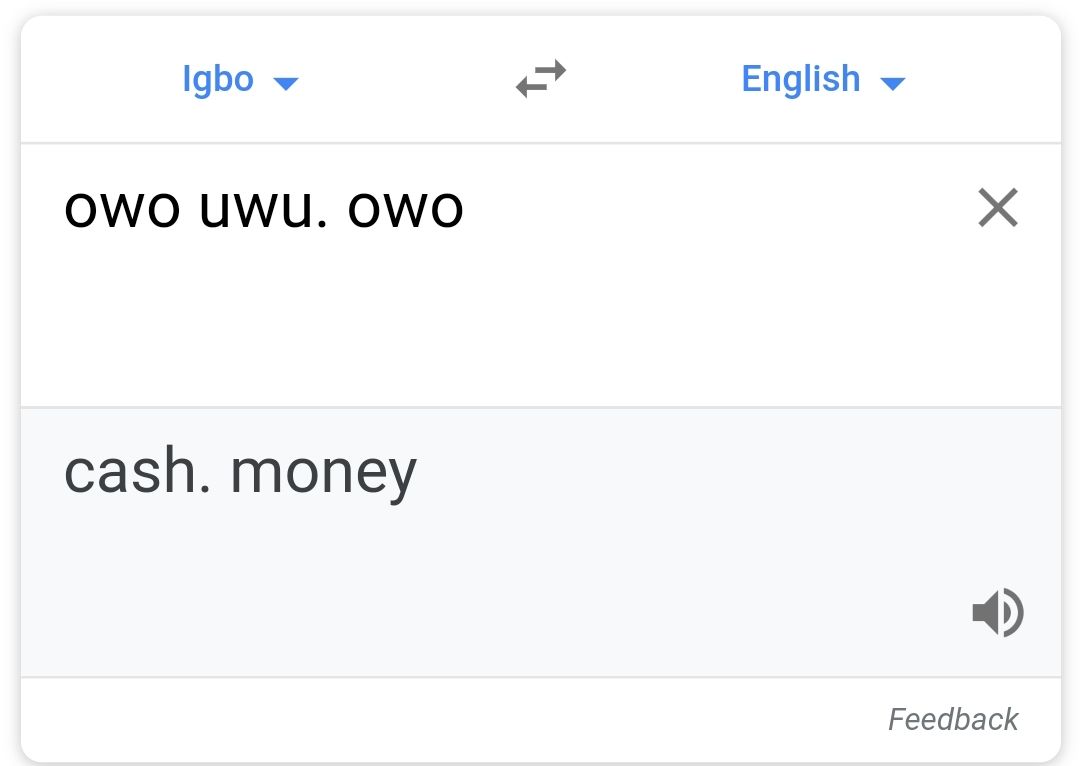The height and width of the screenshot is (766, 1080).
Task: Expand the chevron next to Igbo
Action: tap(285, 82)
